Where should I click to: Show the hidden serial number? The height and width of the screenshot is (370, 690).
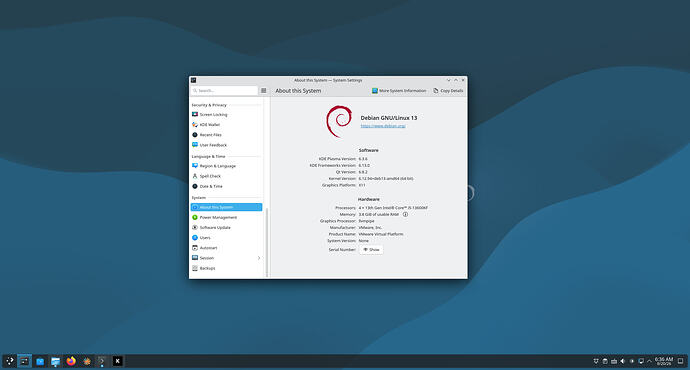[x=371, y=249]
